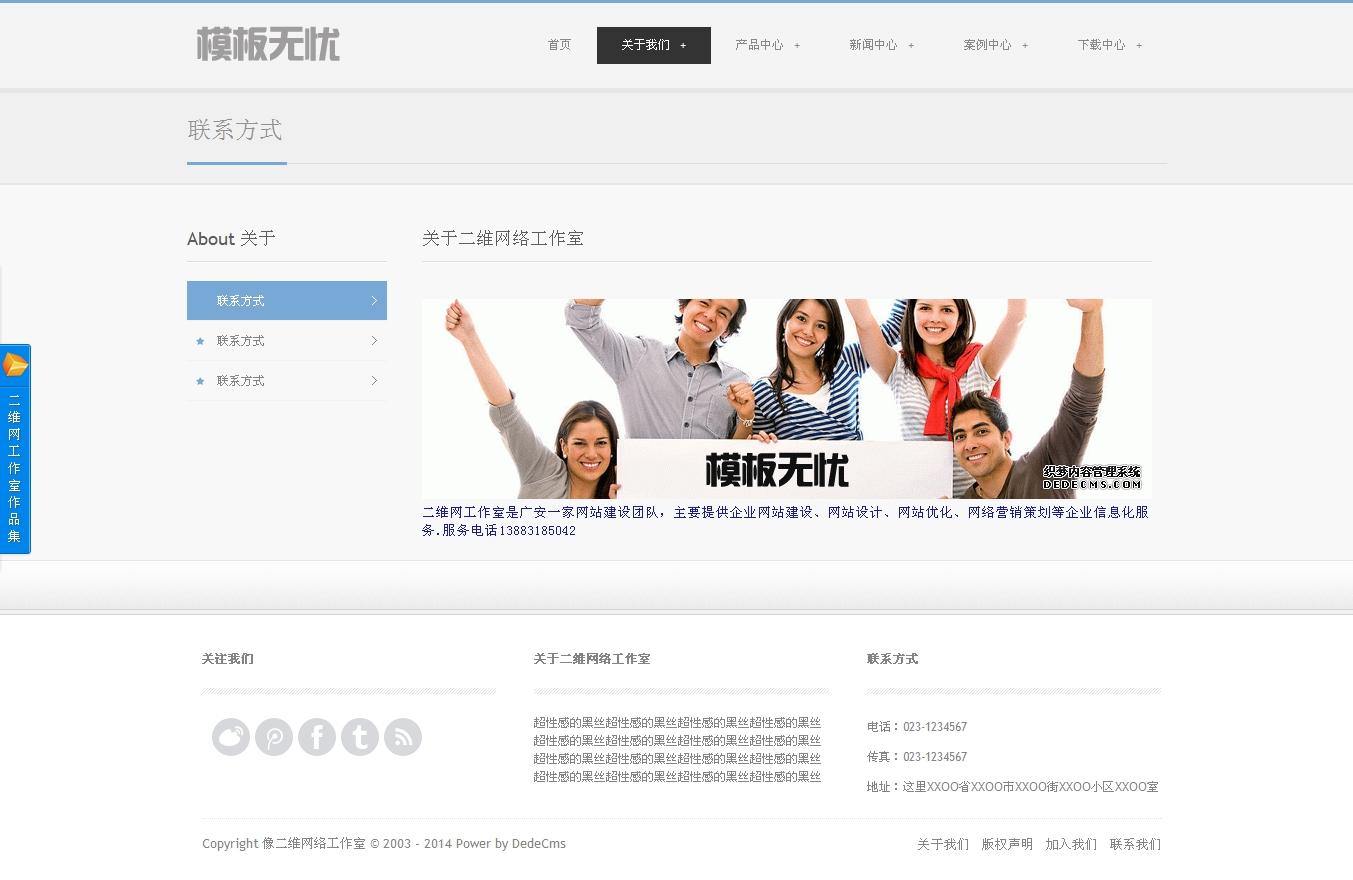Go to the 首页 home tab

tap(559, 45)
